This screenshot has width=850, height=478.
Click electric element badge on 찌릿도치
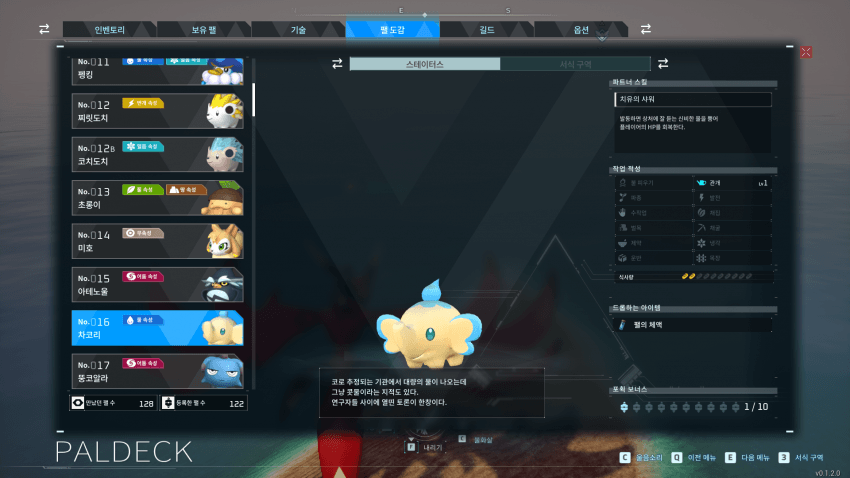click(x=143, y=103)
